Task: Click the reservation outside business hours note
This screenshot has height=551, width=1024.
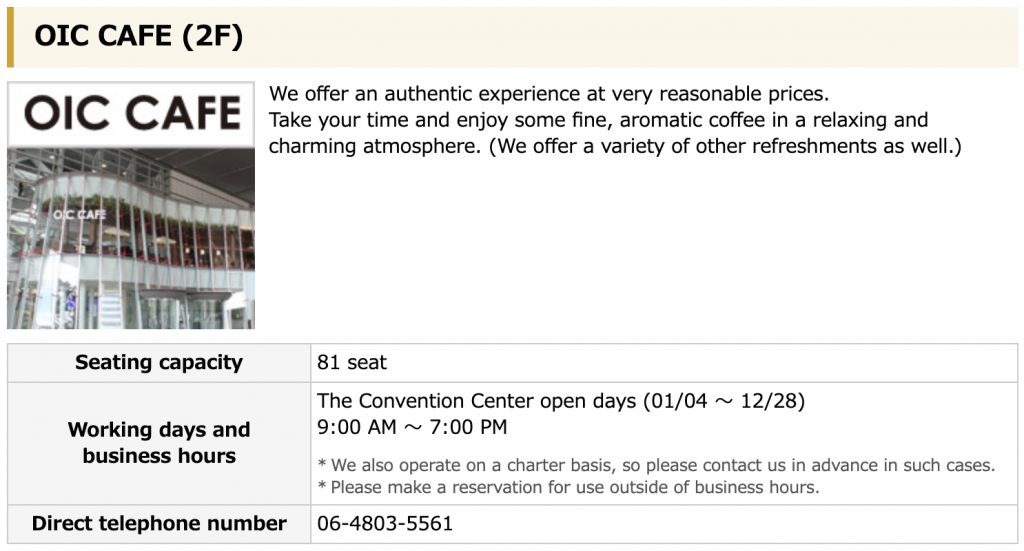Action: click(568, 488)
